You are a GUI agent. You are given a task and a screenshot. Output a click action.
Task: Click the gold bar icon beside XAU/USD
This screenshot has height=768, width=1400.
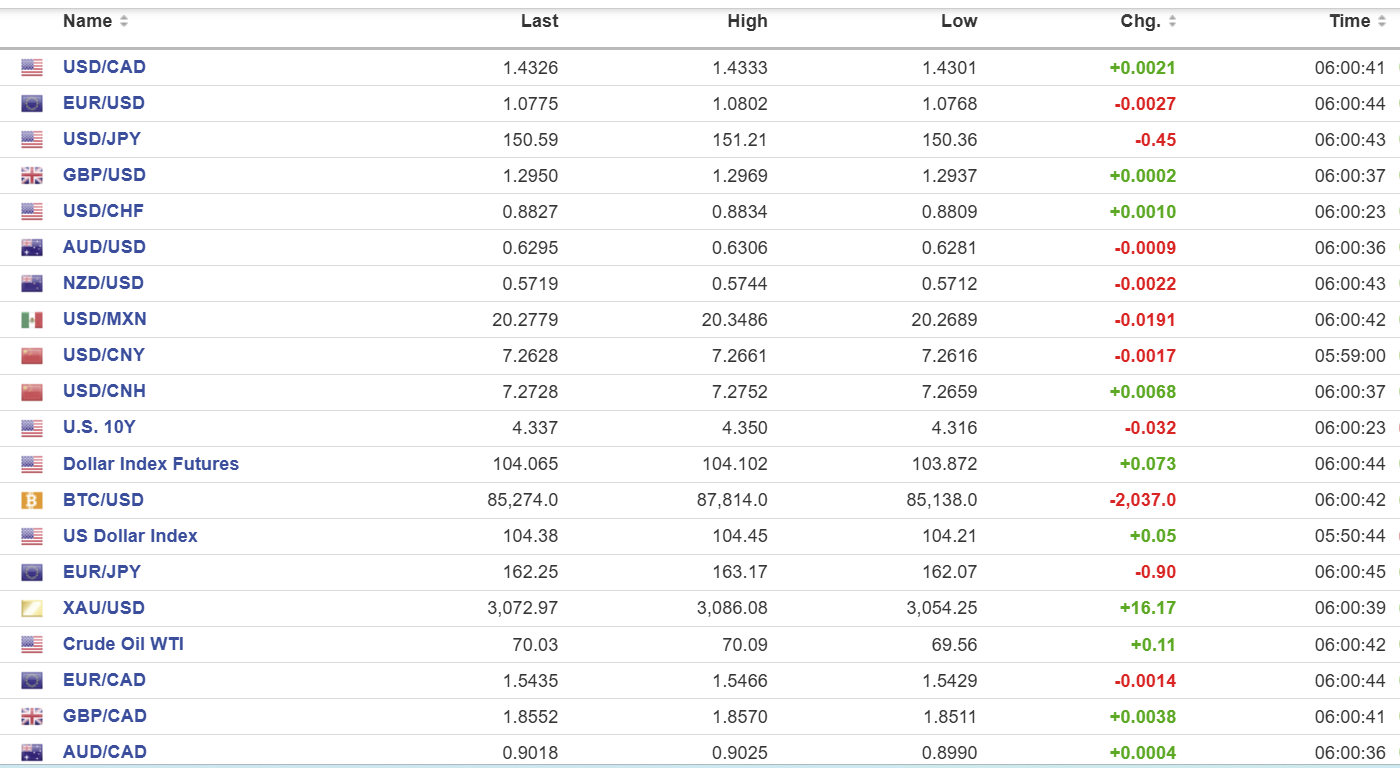pos(32,608)
